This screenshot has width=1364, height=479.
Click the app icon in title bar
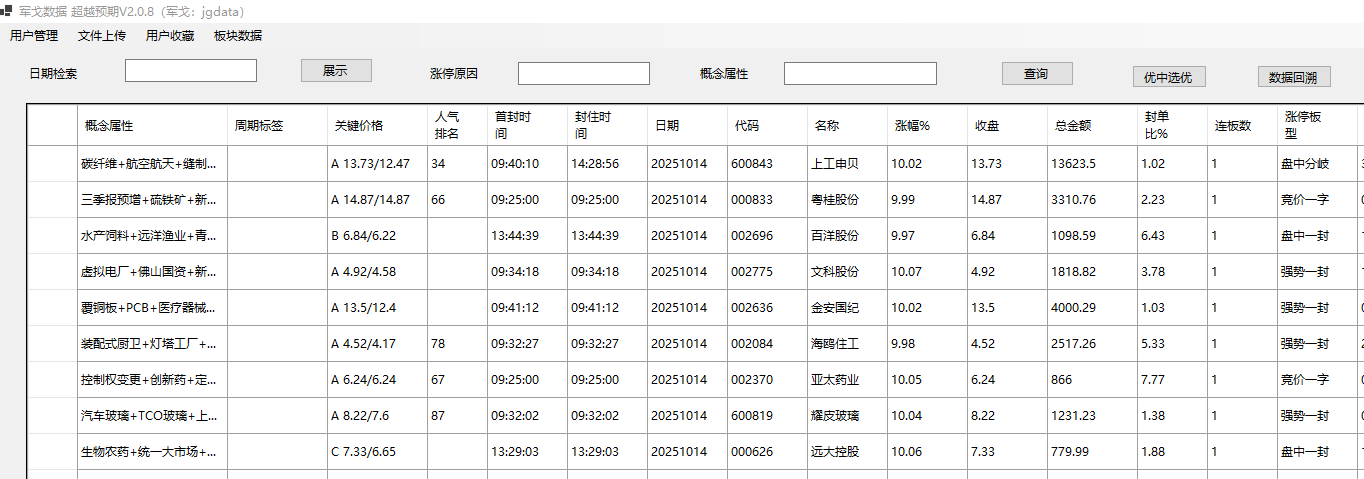click(7, 11)
